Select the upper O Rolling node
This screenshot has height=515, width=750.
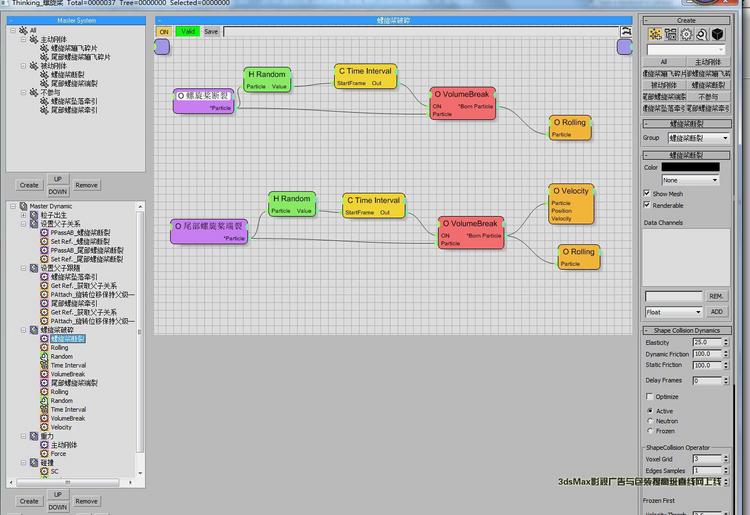pos(571,127)
